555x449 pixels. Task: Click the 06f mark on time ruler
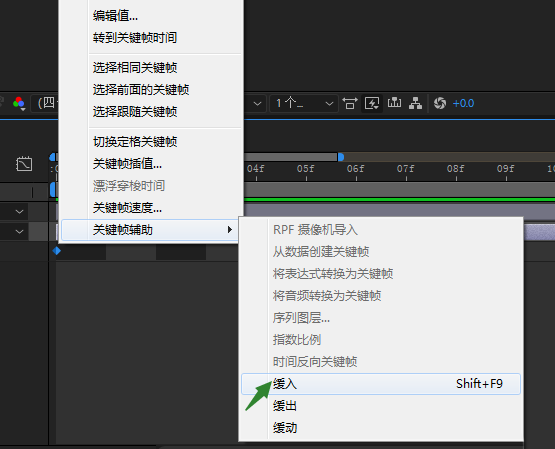[355, 169]
